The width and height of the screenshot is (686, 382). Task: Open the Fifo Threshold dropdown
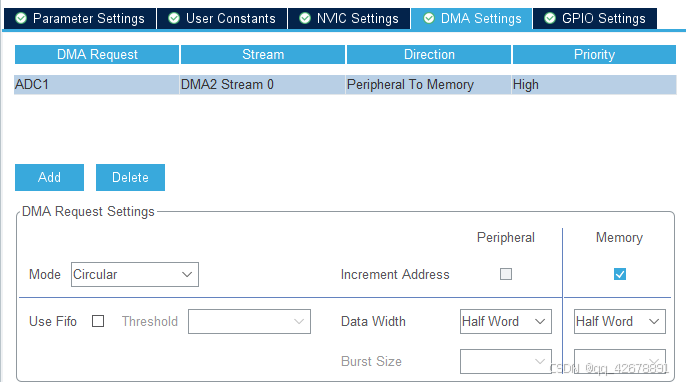[249, 322]
